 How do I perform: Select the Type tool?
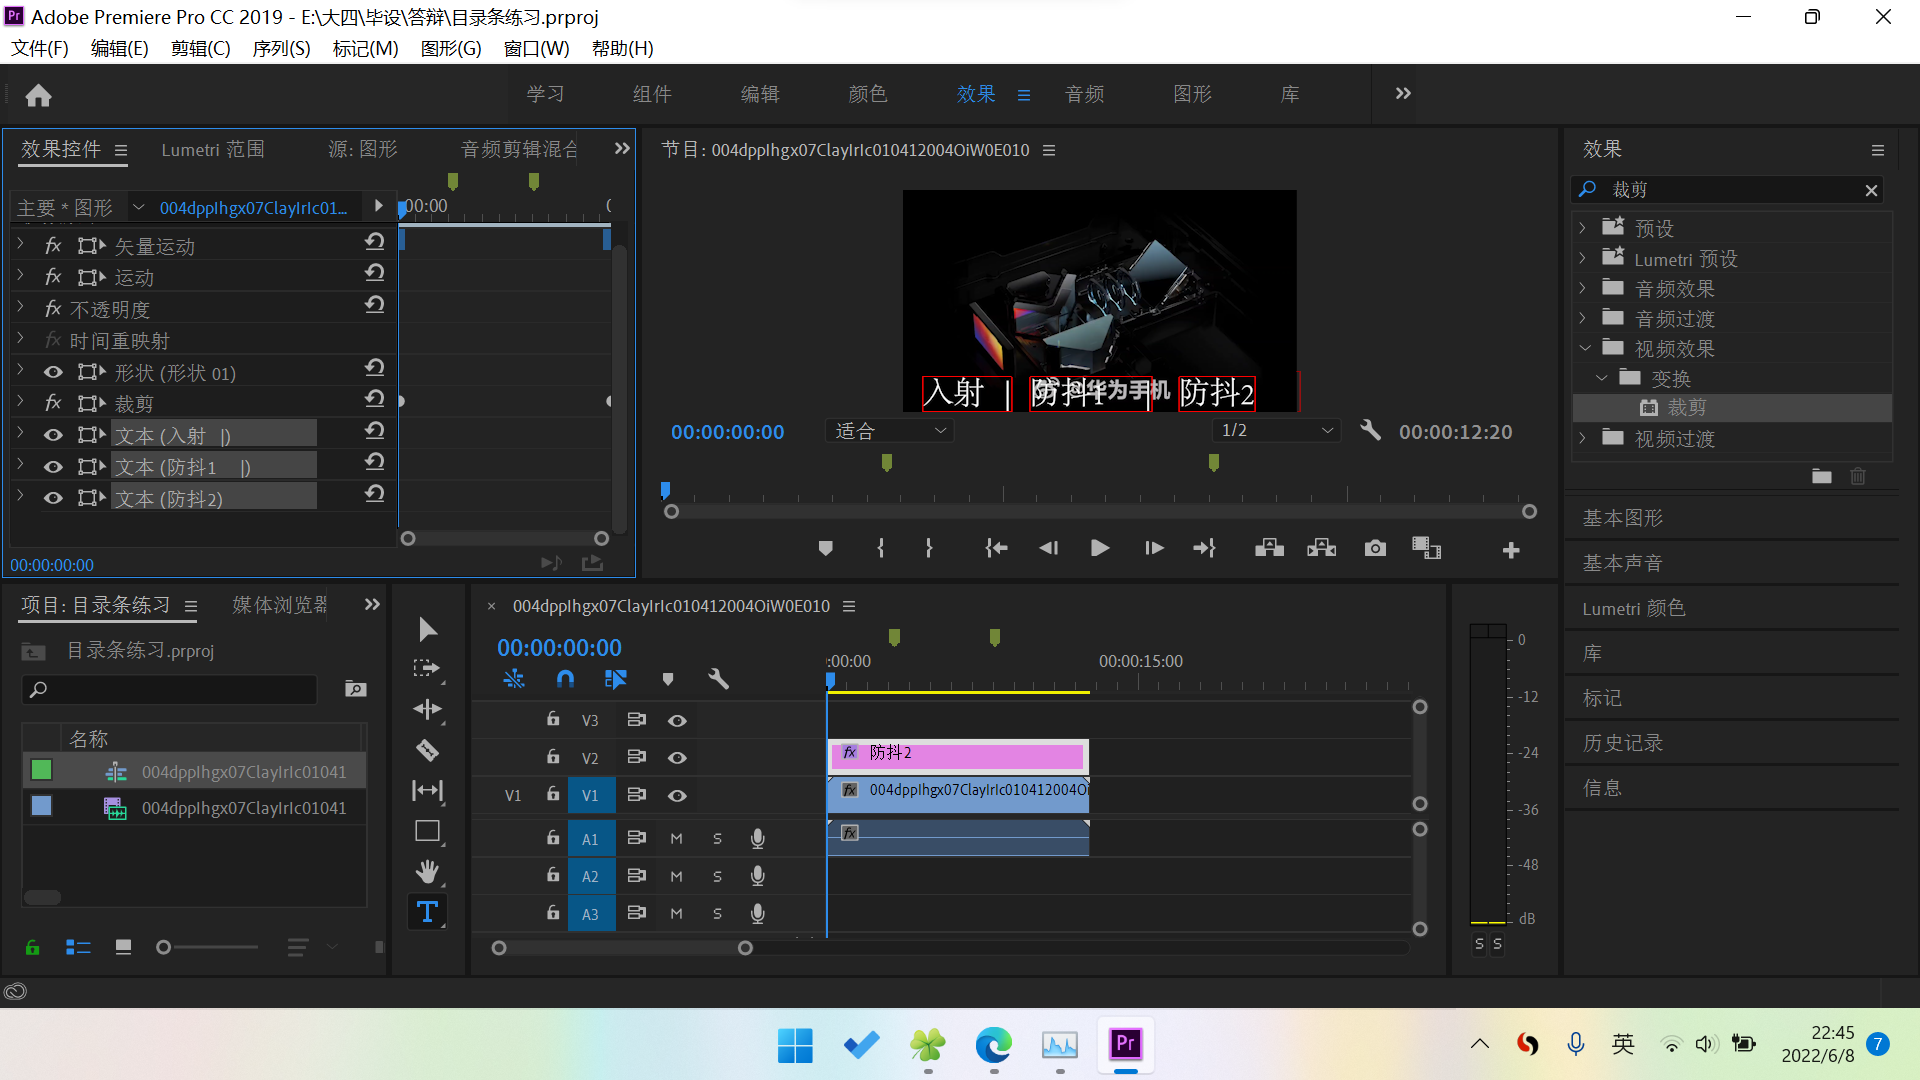(427, 912)
